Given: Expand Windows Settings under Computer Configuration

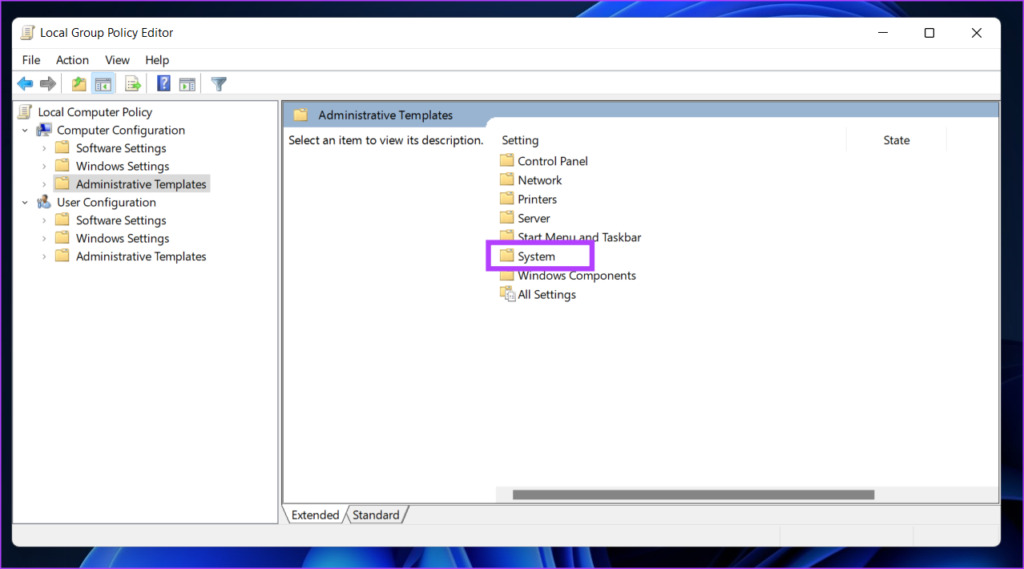Looking at the screenshot, I should click(44, 167).
